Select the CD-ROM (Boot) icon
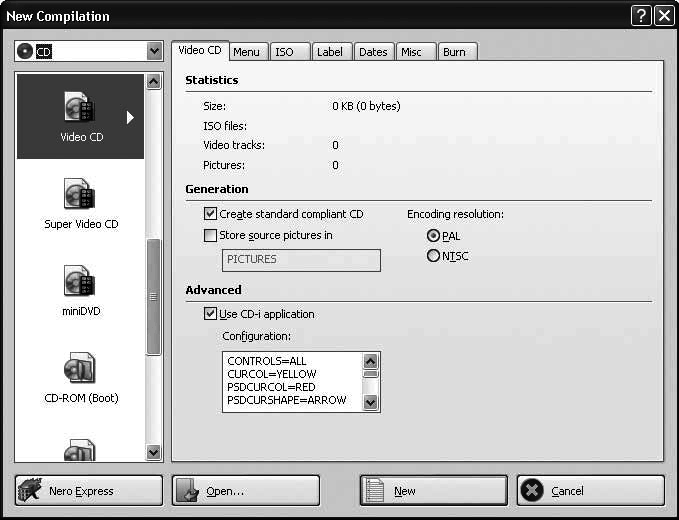Screen dimensions: 679x520 (x=80, y=368)
